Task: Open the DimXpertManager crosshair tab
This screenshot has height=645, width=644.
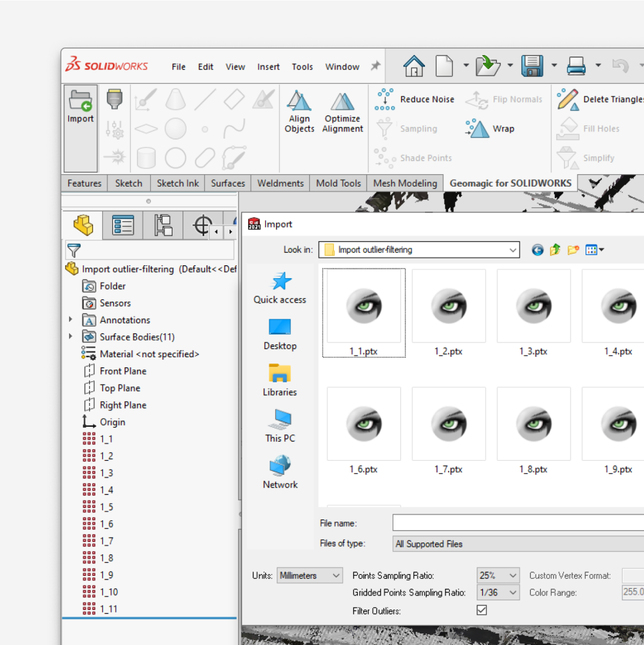Action: [202, 225]
